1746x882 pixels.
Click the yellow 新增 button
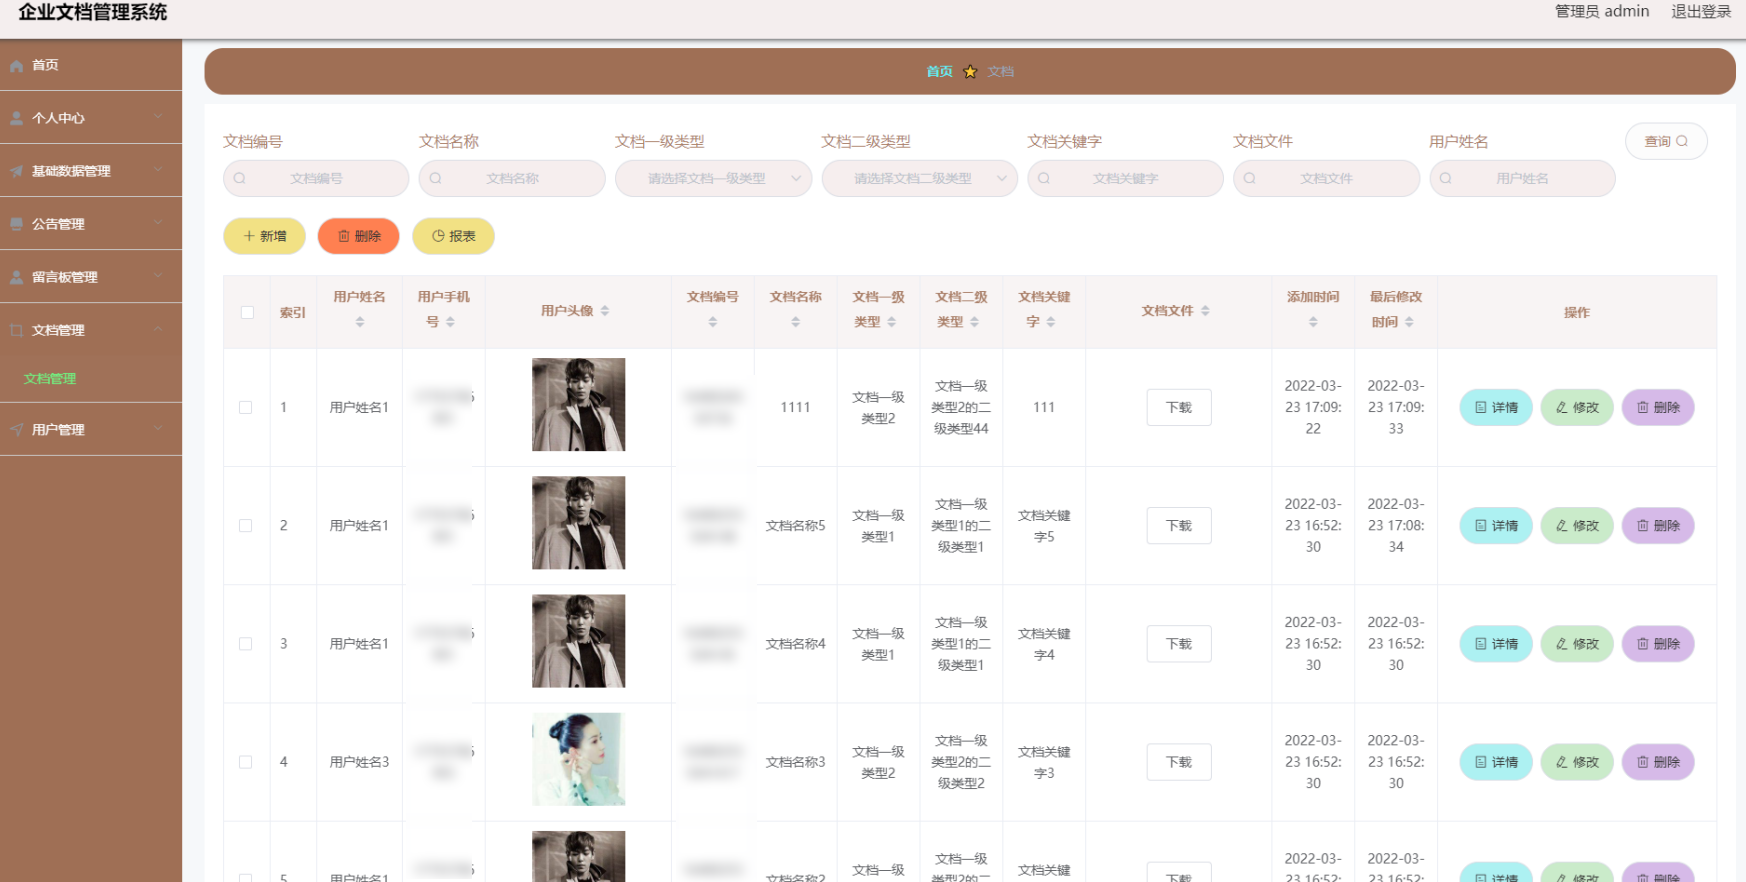pos(264,236)
